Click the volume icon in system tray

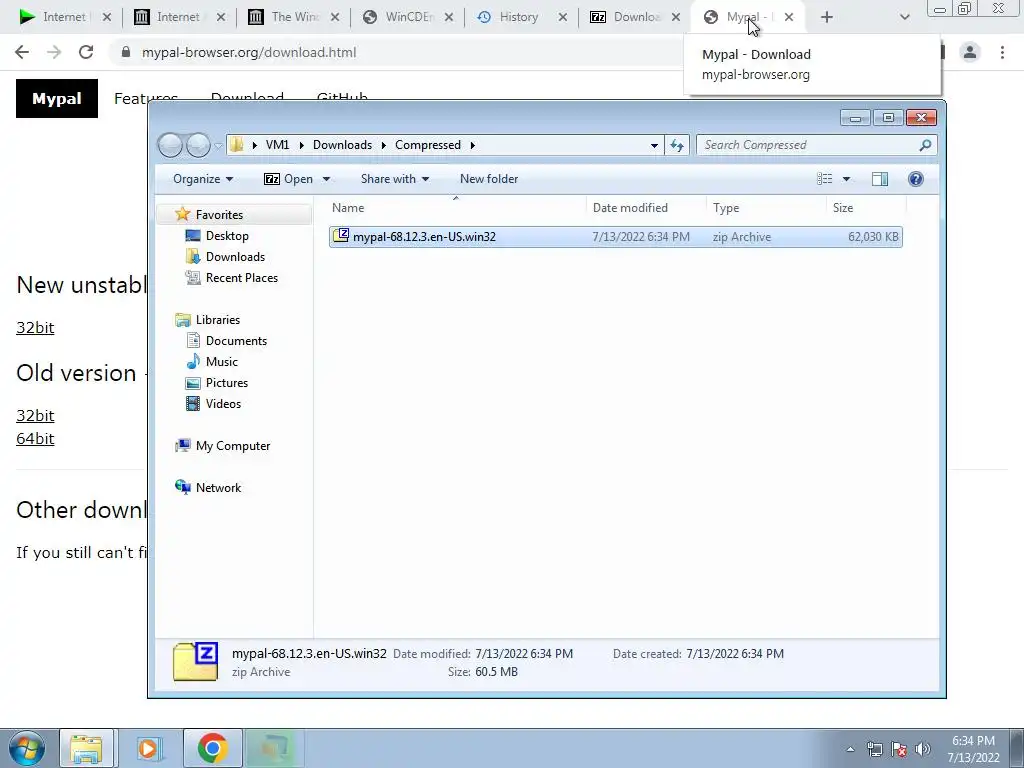click(x=923, y=749)
